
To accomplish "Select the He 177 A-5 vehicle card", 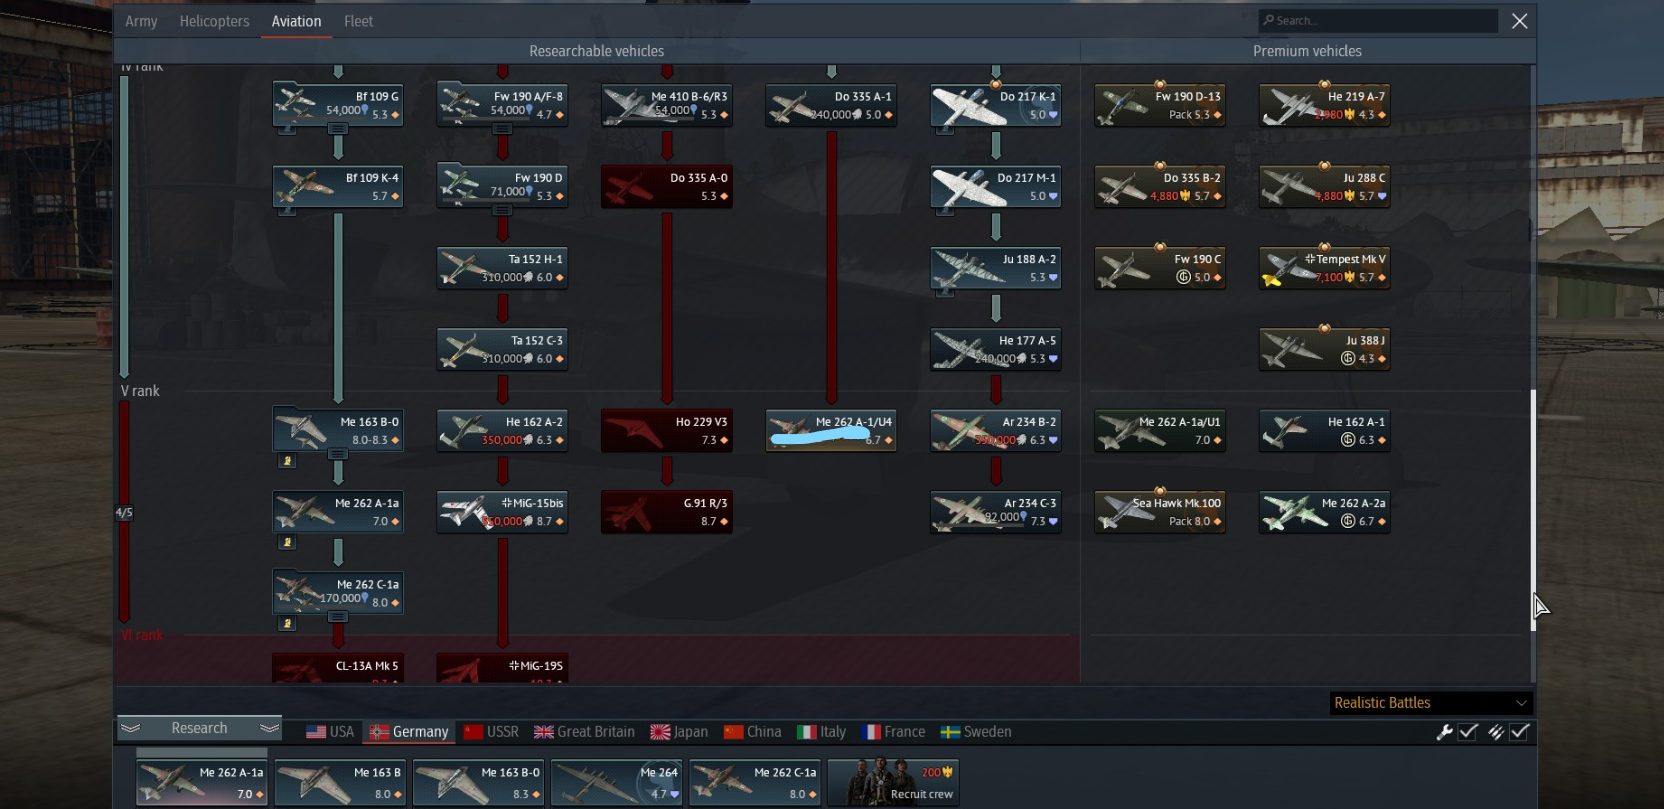I will [x=995, y=349].
